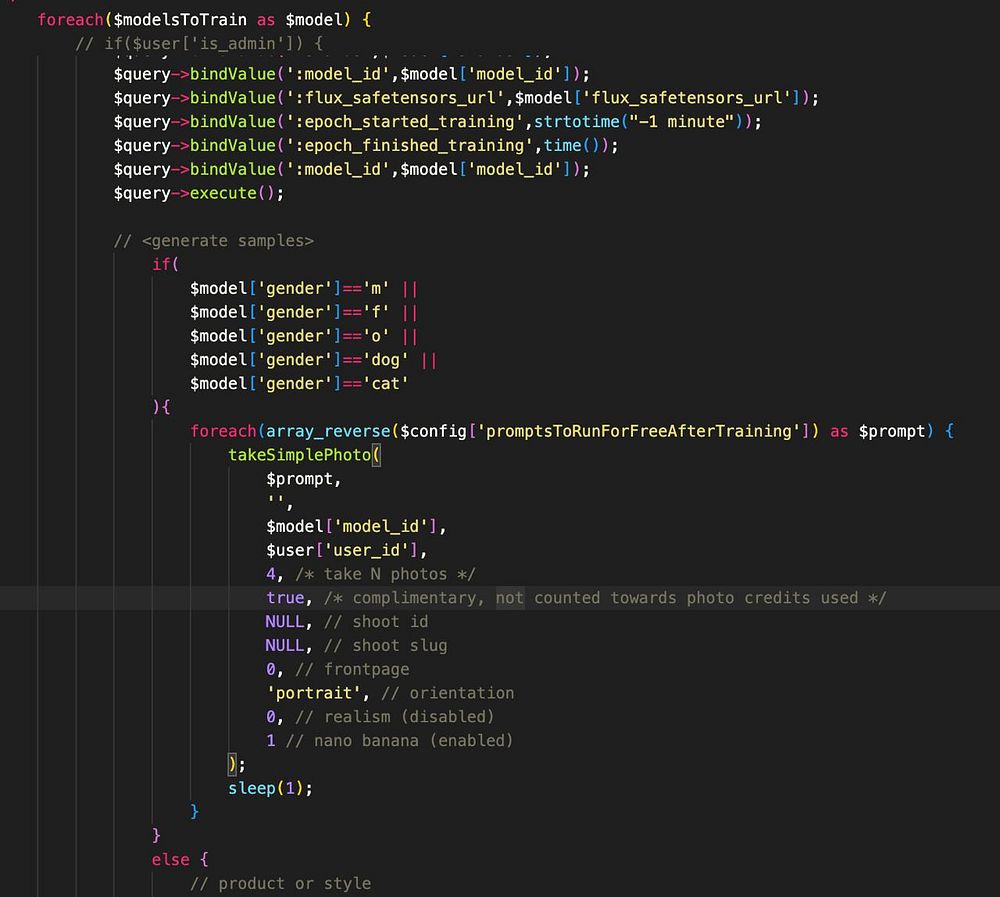Click the closing ');' of takeSimplePhoto

tap(237, 764)
